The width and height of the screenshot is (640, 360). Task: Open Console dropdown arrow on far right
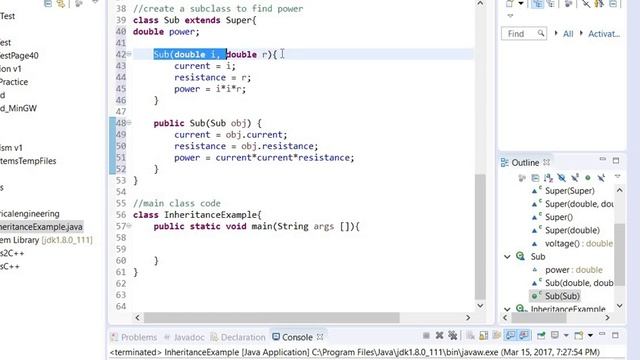click(x=590, y=336)
